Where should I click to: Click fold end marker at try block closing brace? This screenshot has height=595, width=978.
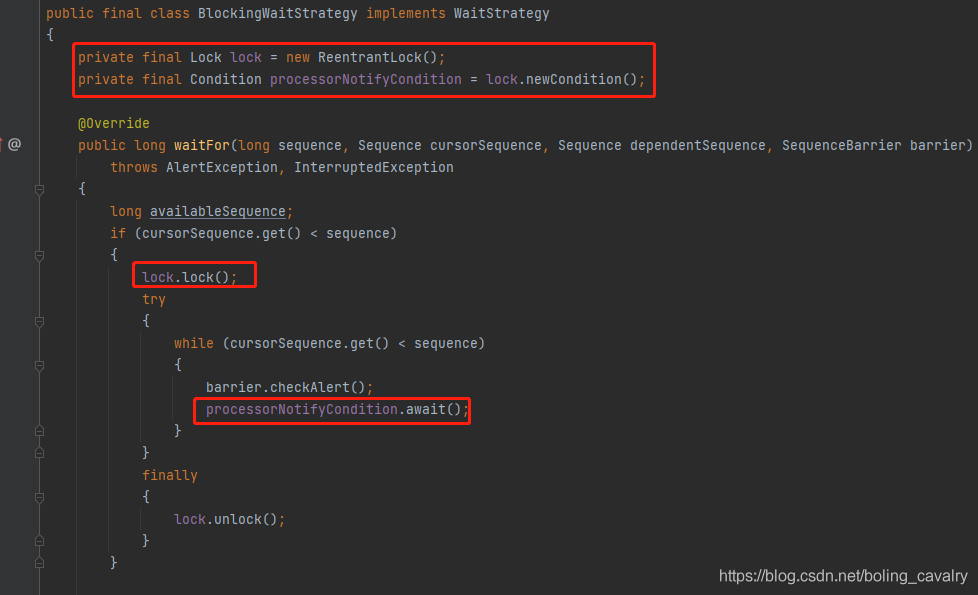(39, 453)
